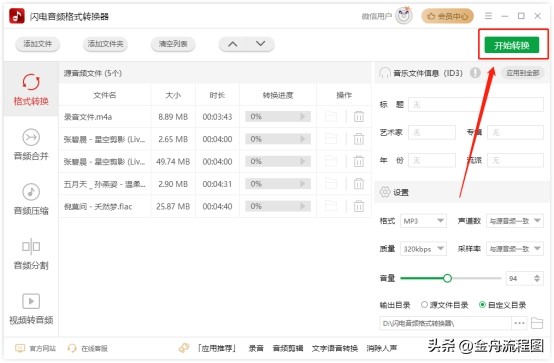The width and height of the screenshot is (554, 363).
Task: Delete 录音文件.m4a using trash icon
Action: [x=359, y=116]
